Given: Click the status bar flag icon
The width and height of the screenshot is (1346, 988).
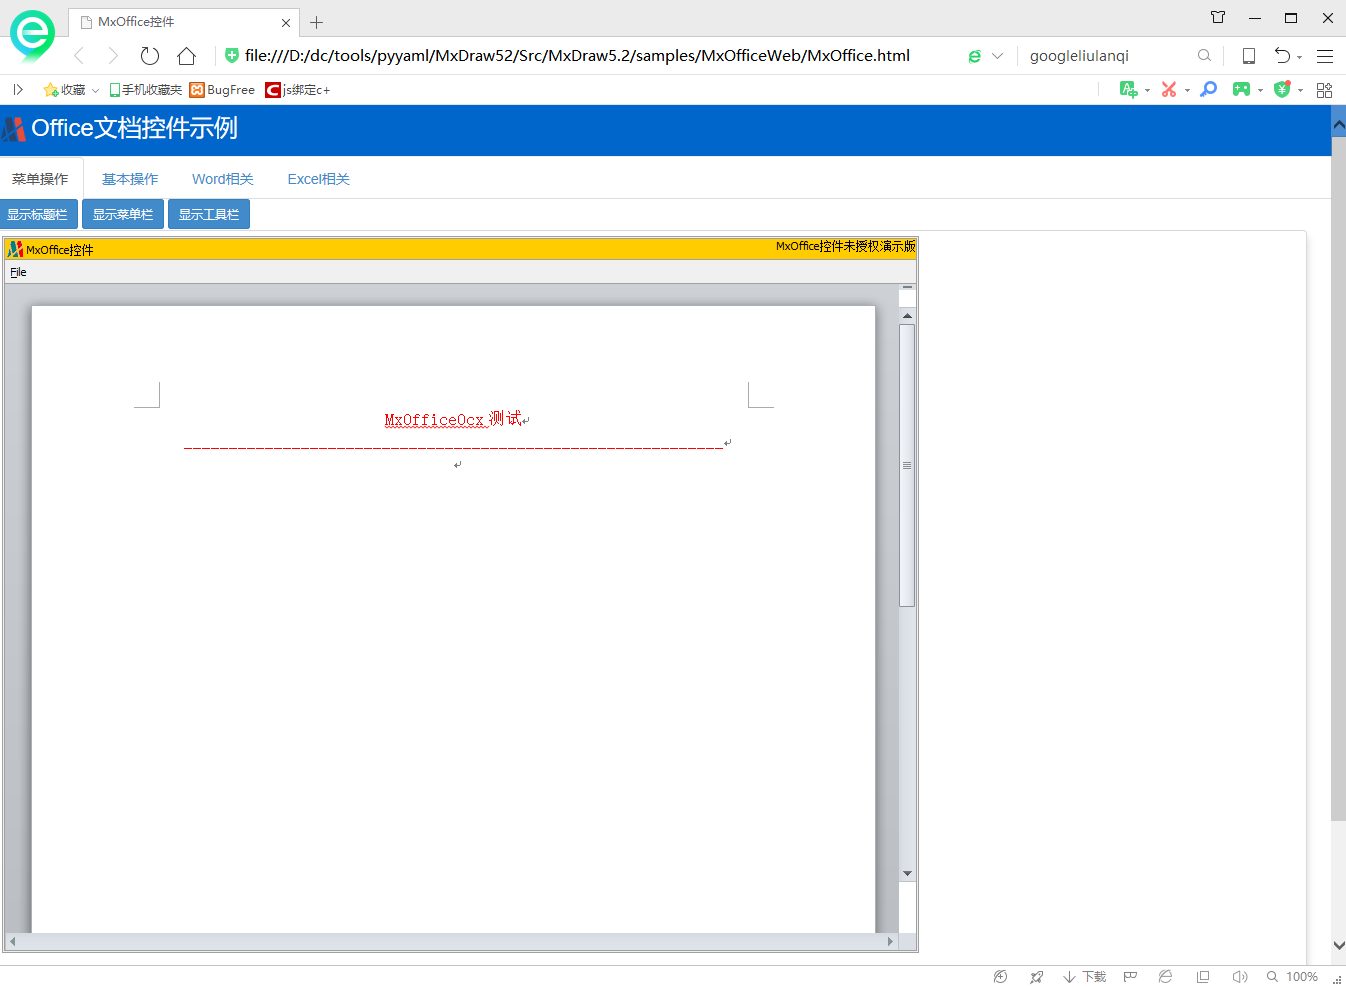Looking at the screenshot, I should 1130,977.
